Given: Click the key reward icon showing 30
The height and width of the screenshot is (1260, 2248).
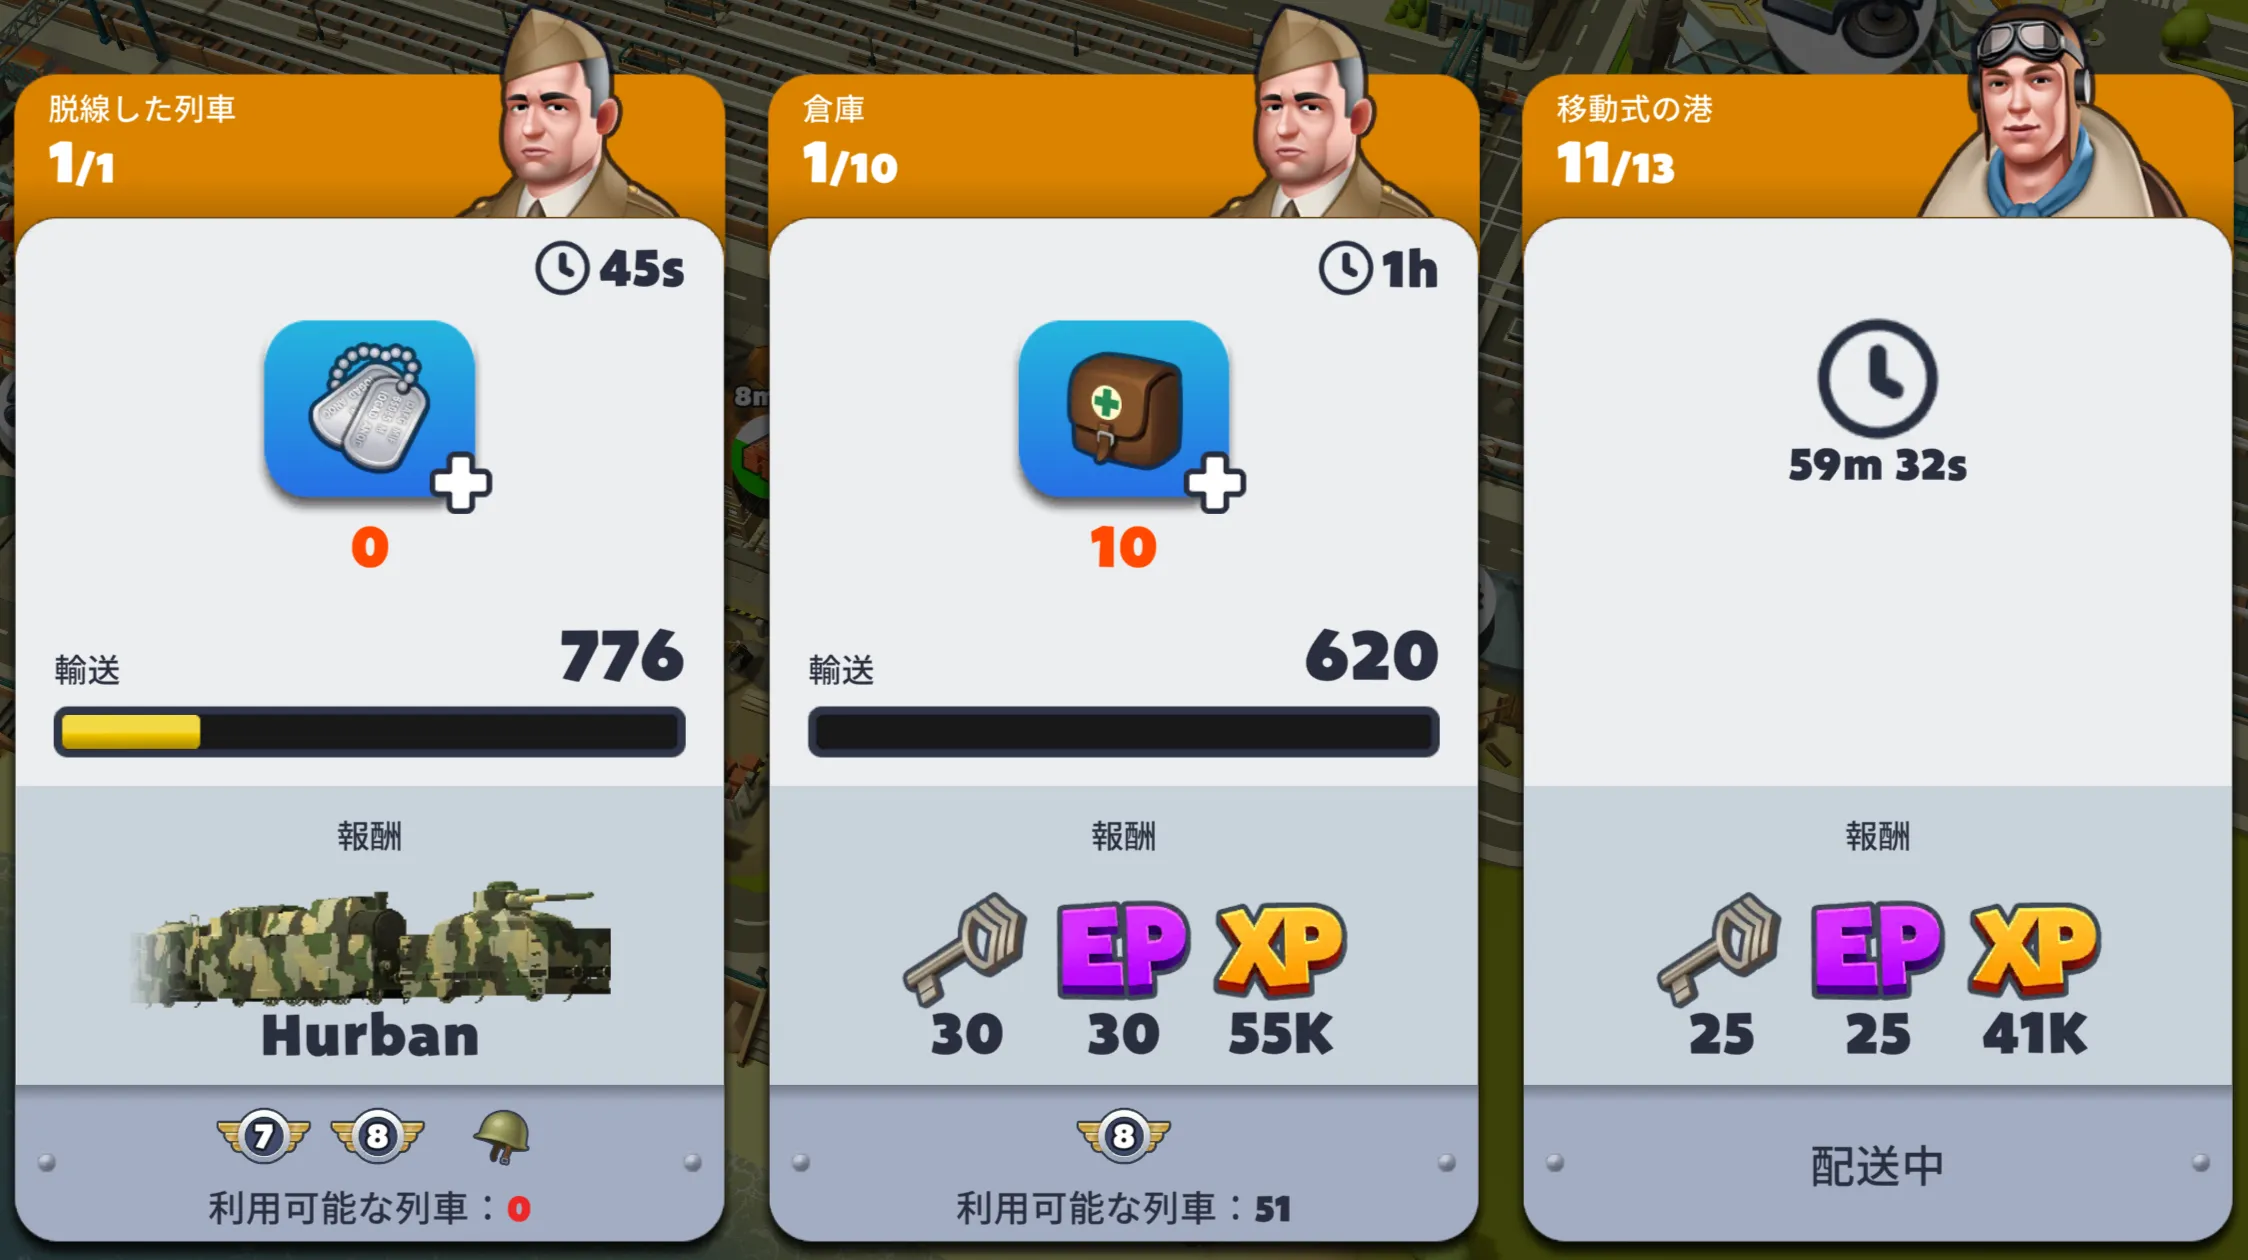Looking at the screenshot, I should click(x=965, y=949).
